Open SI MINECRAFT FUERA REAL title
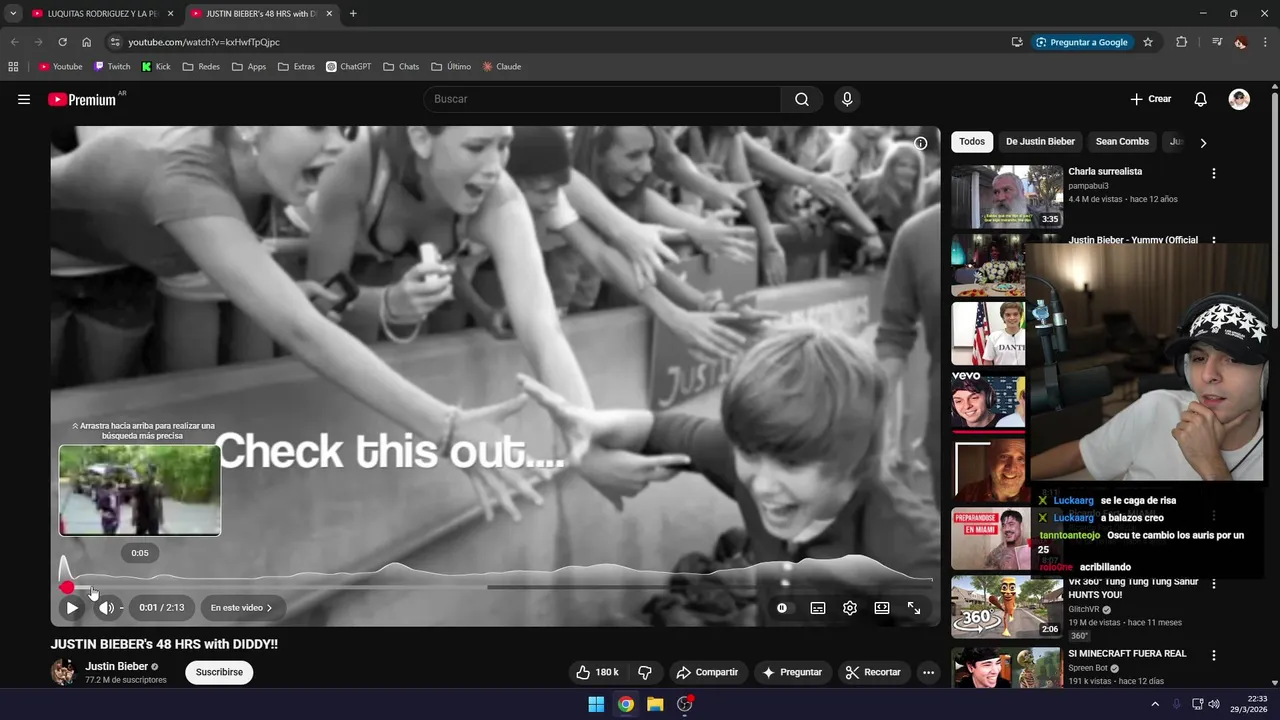The image size is (1280, 720). (x=1127, y=654)
